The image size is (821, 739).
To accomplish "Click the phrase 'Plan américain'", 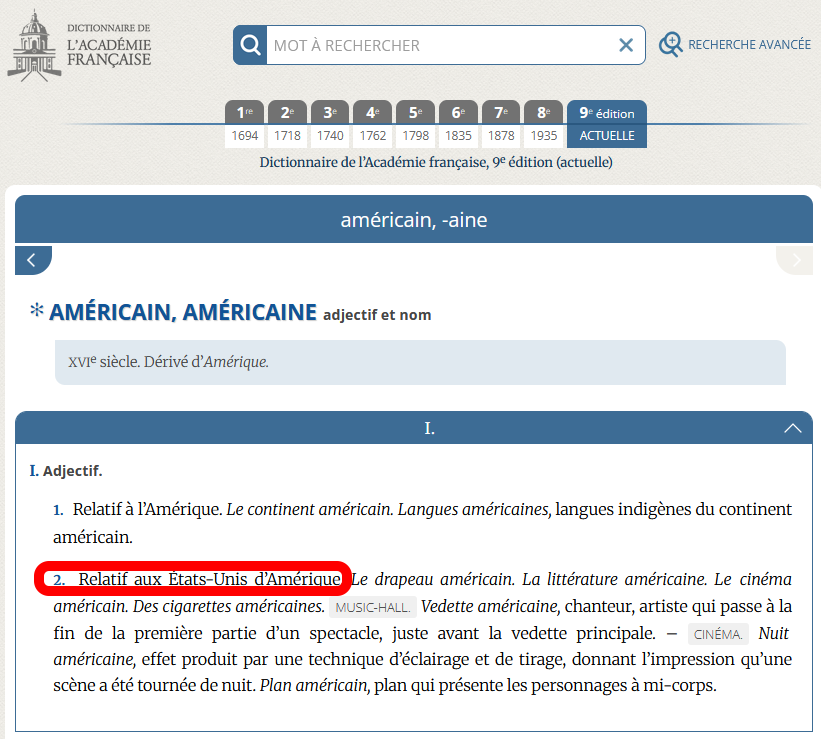I will (x=315, y=685).
